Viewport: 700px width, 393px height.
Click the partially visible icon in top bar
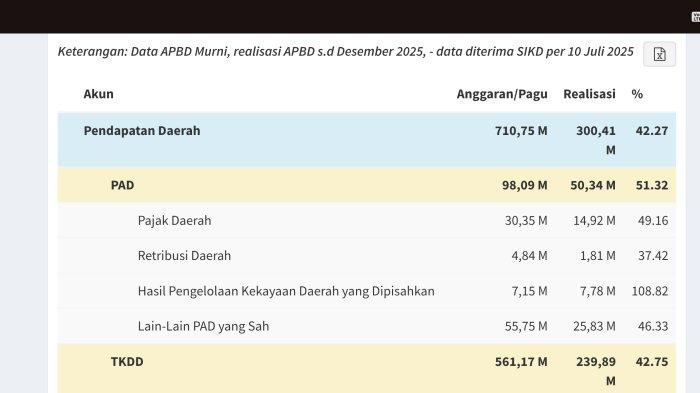coord(696,17)
